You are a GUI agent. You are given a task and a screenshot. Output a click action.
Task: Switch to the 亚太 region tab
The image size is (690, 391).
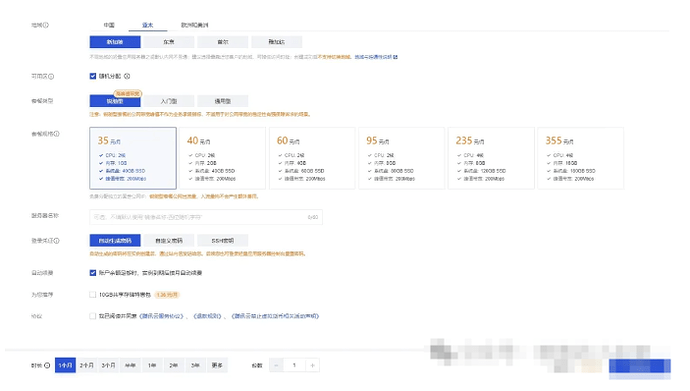coord(147,25)
